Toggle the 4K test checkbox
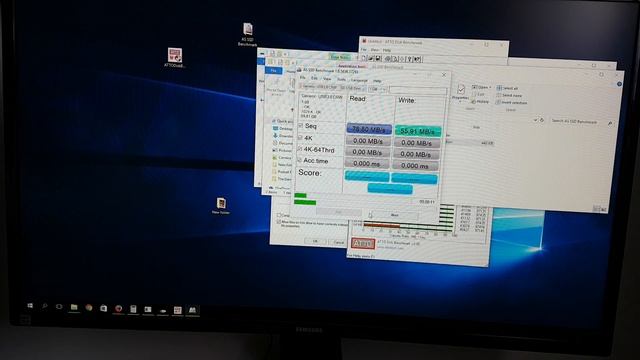The width and height of the screenshot is (640, 360). 300,138
